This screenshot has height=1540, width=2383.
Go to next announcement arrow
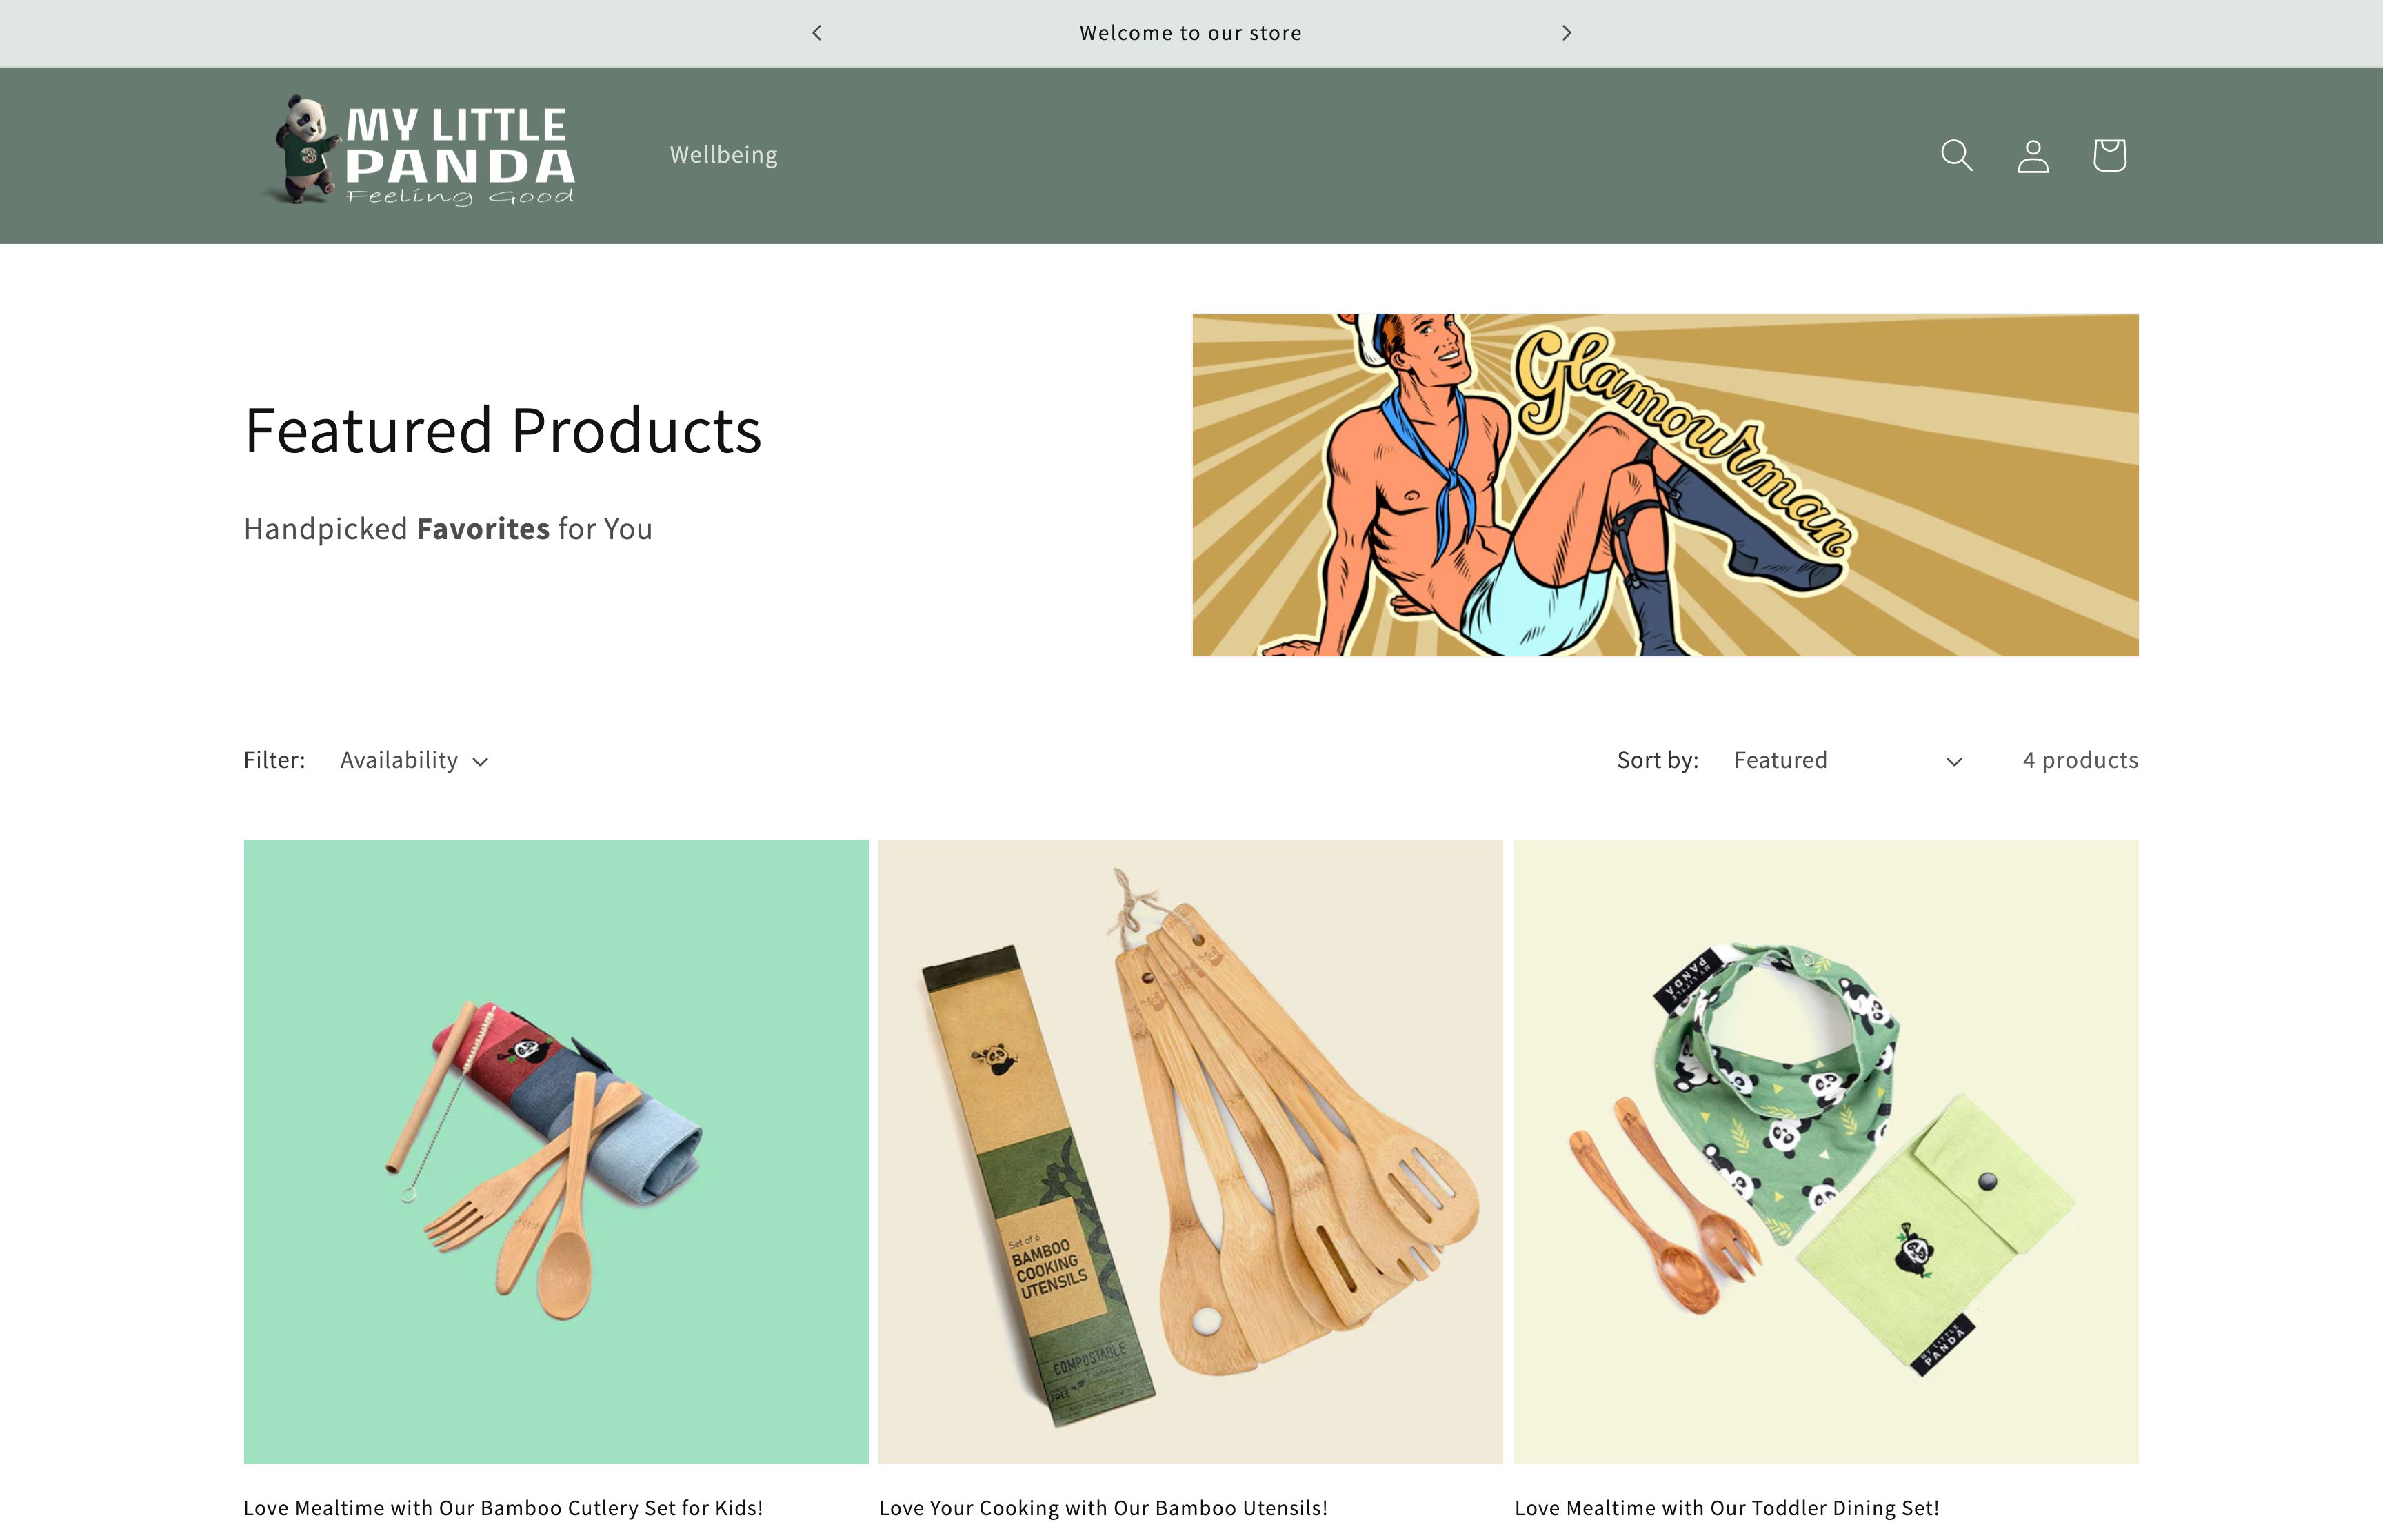(1566, 33)
